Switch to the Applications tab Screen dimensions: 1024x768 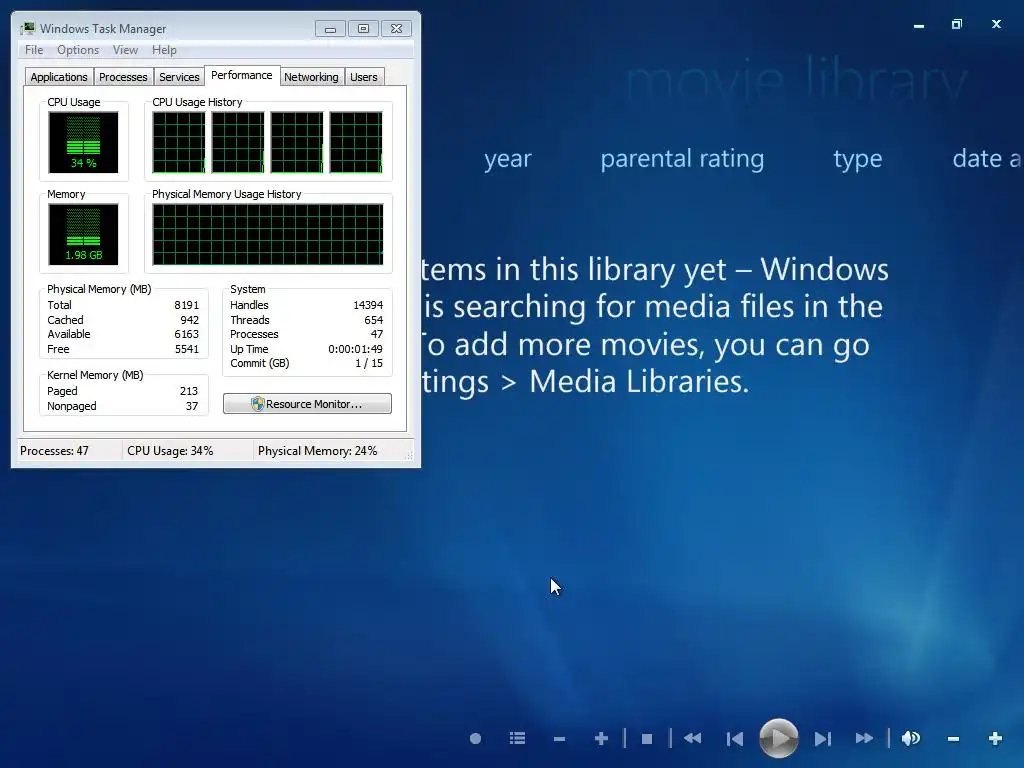pyautogui.click(x=59, y=77)
